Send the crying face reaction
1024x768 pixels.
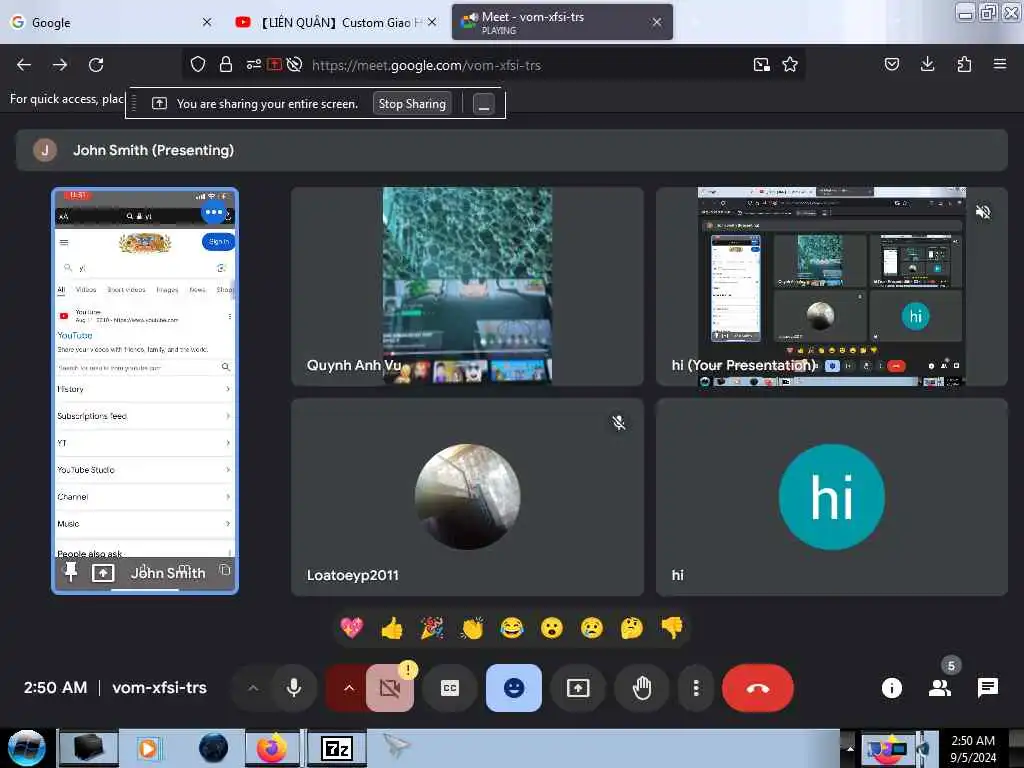point(592,628)
